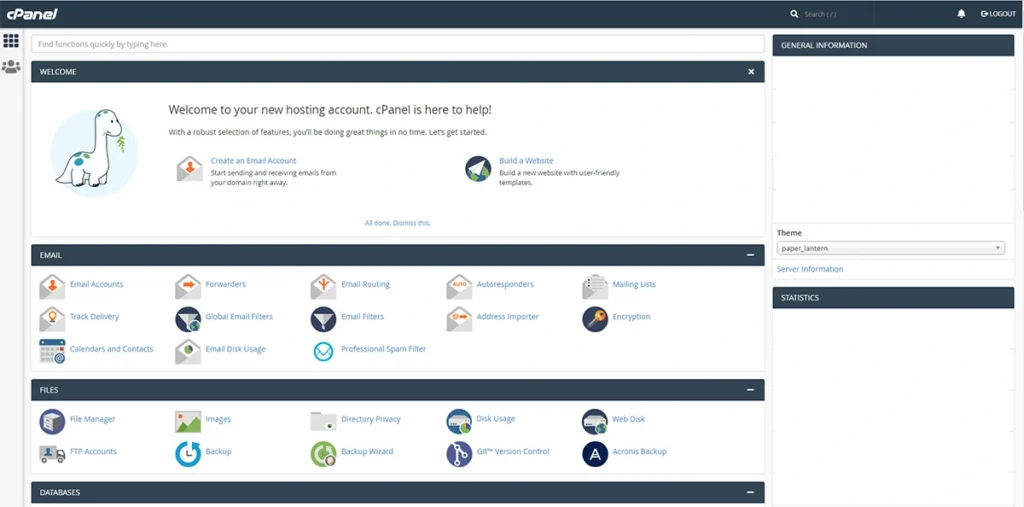1024x507 pixels.
Task: Open the Acronis Backup icon
Action: click(x=595, y=453)
